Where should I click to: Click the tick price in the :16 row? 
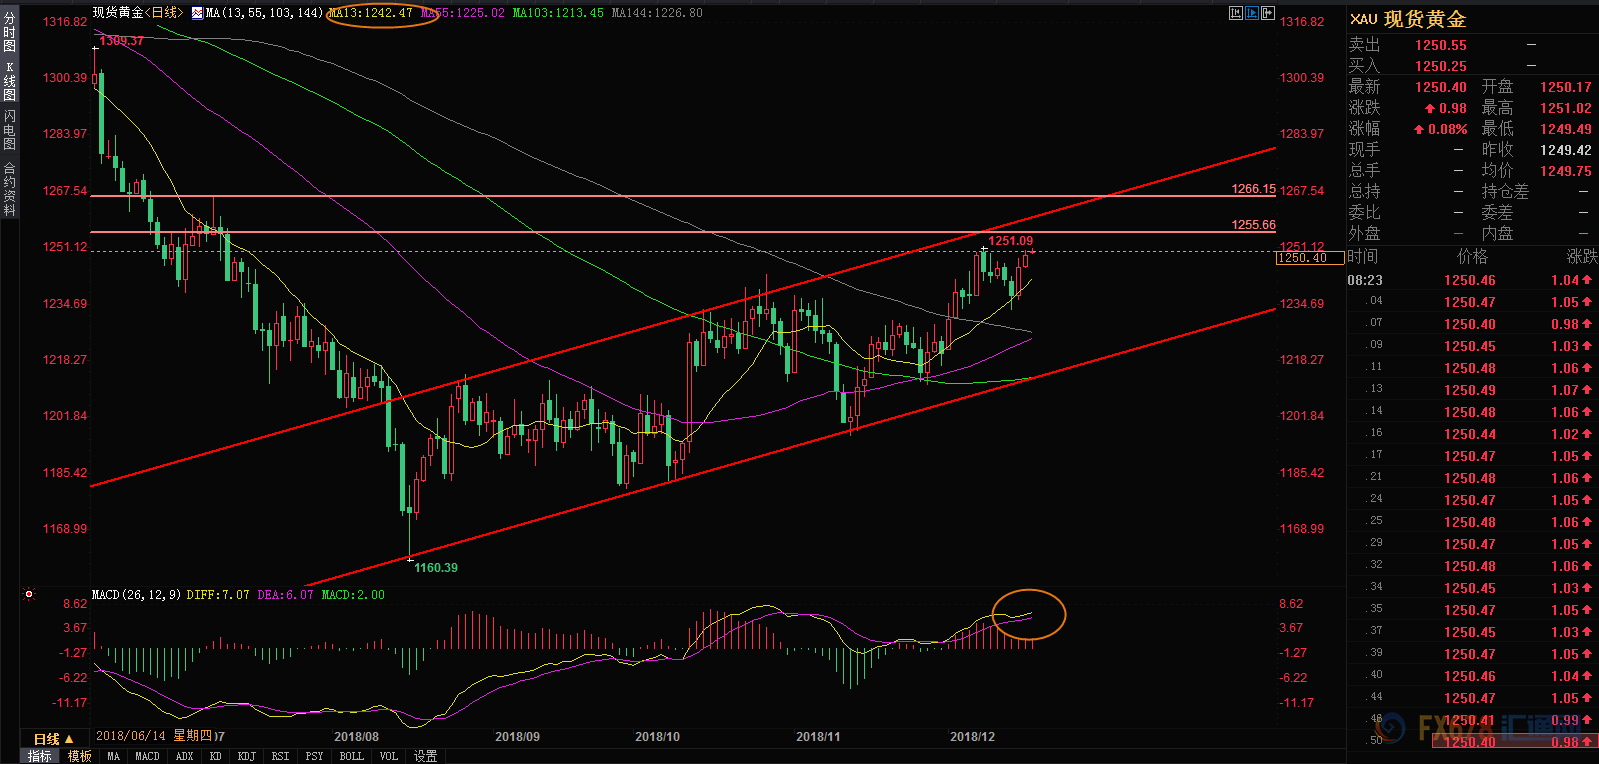click(x=1470, y=434)
